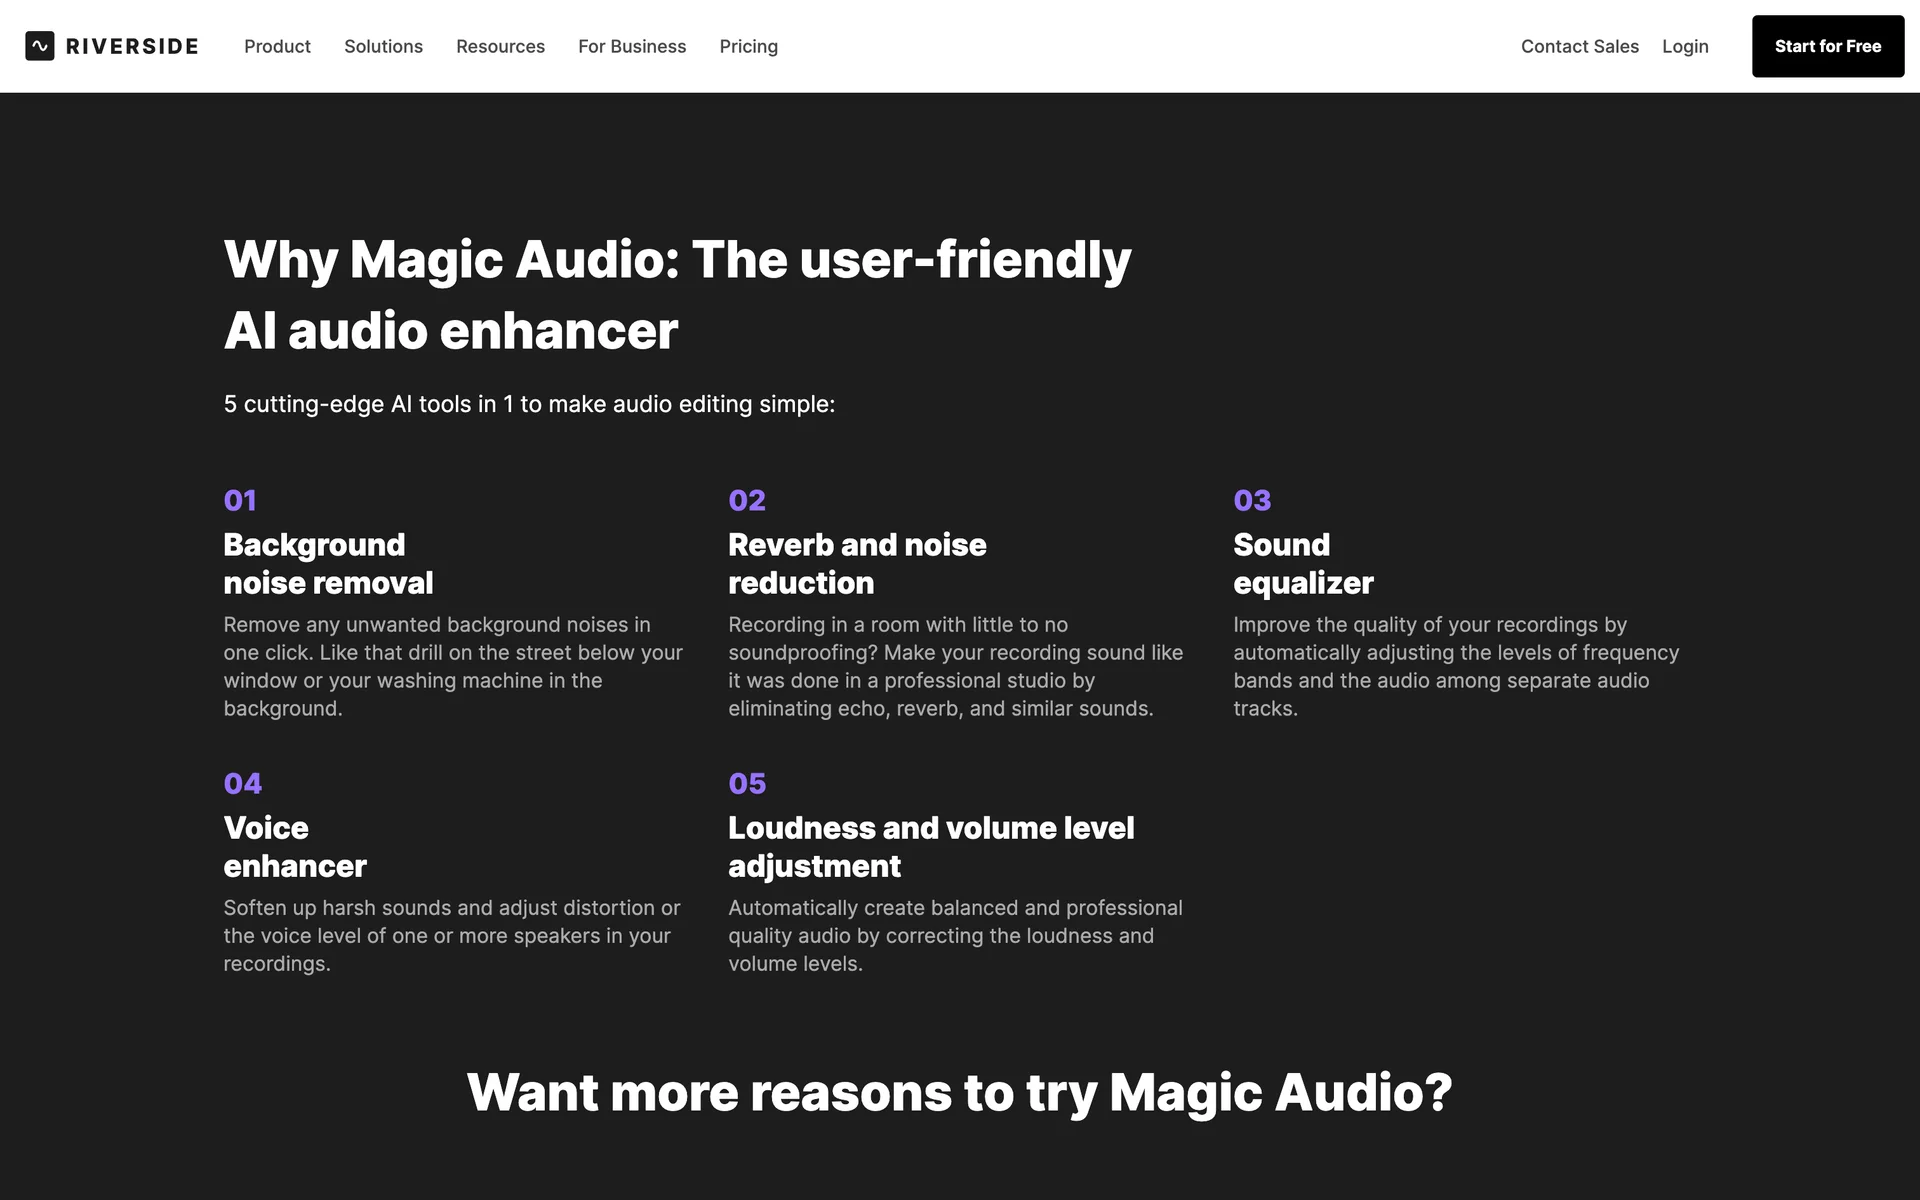The image size is (1920, 1200).
Task: Click the Riverside waveform logo icon
Action: pos(40,46)
